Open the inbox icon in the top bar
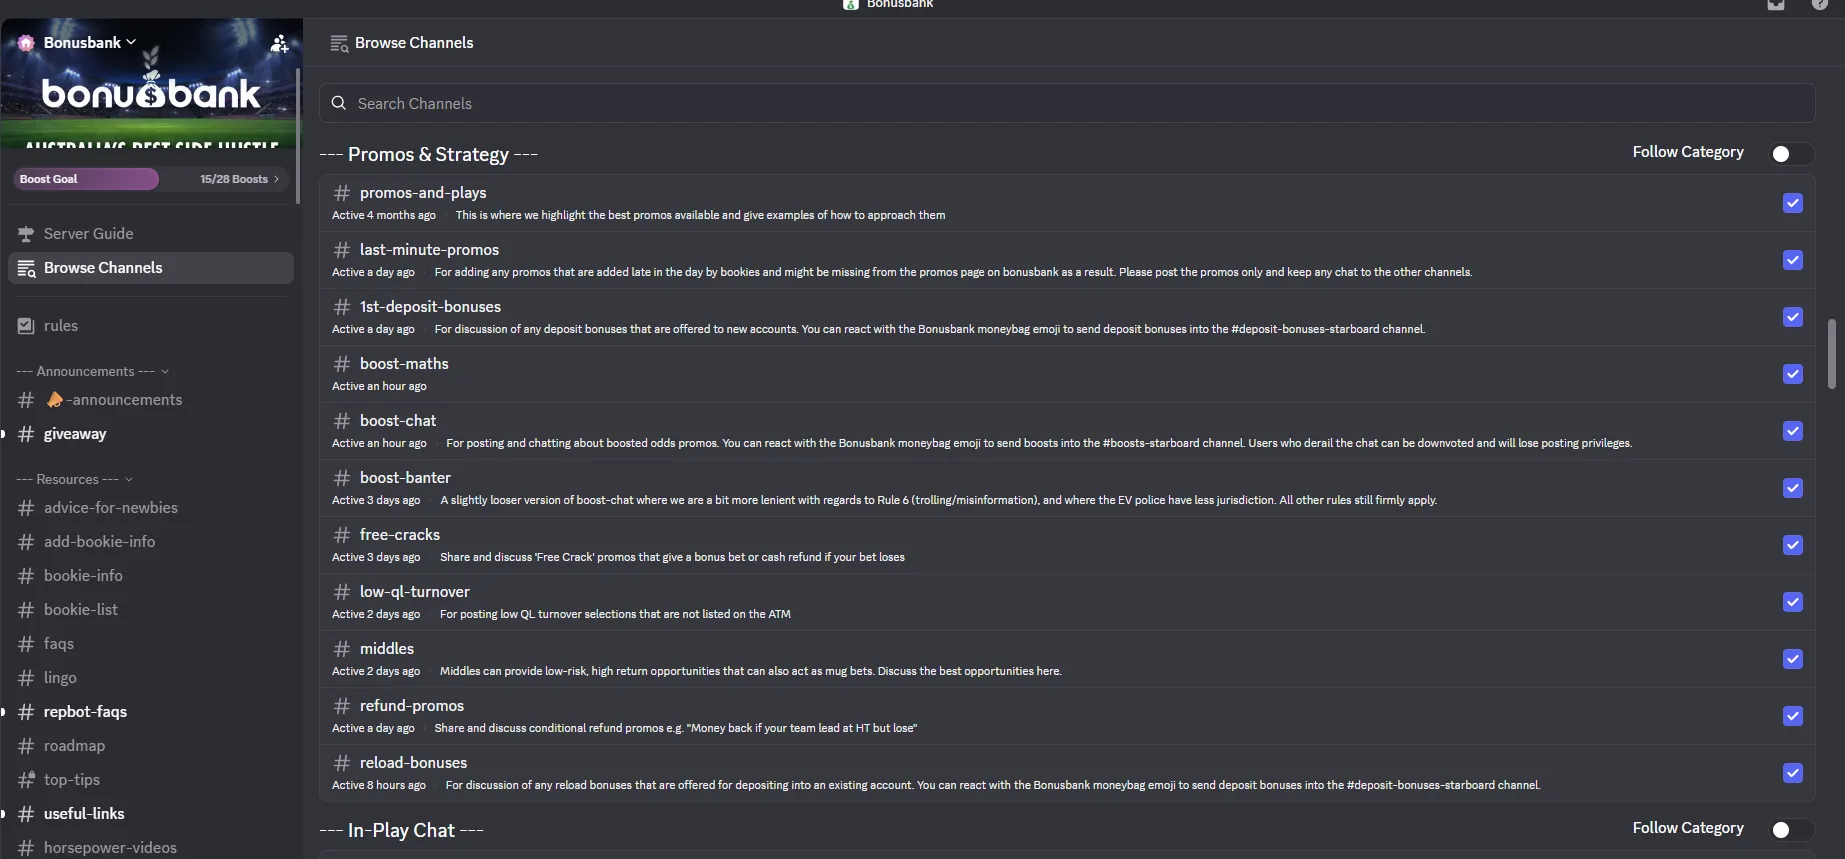 point(1777,5)
